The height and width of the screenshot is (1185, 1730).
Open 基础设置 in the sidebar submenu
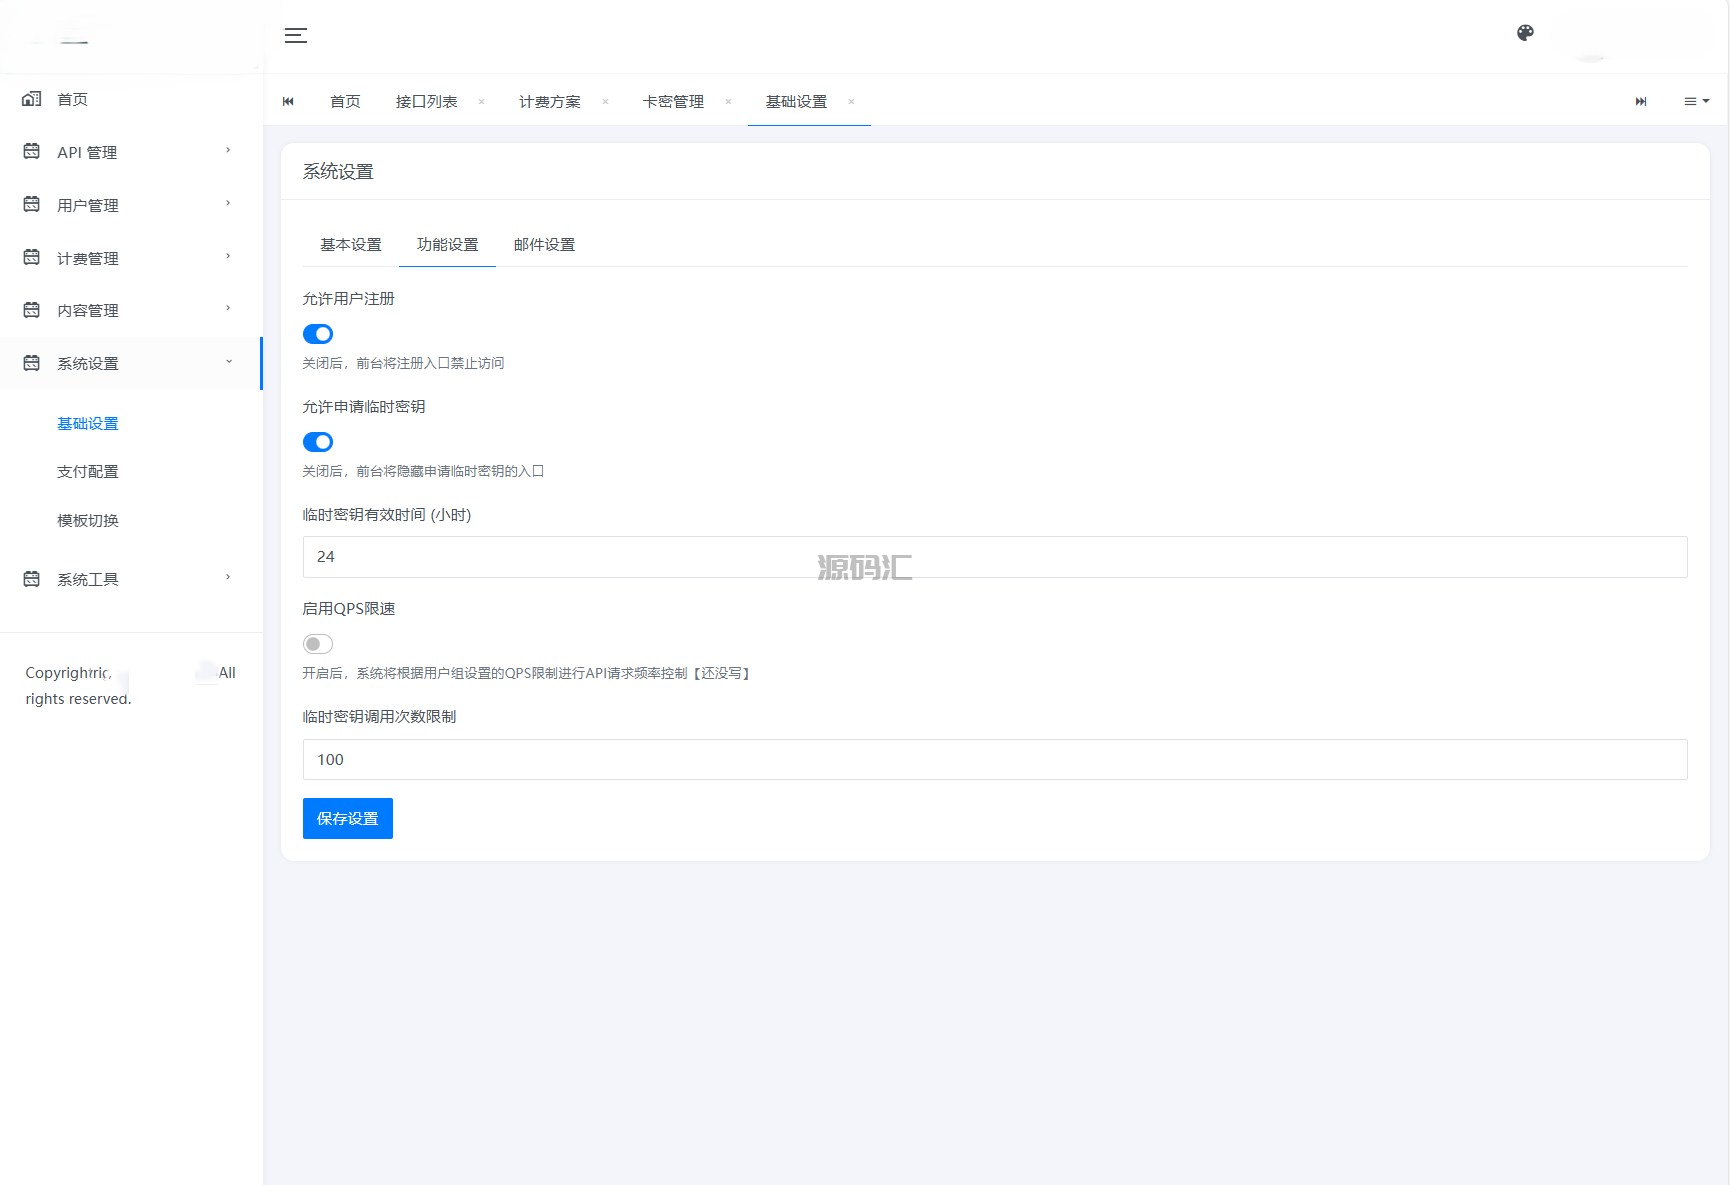(x=88, y=424)
